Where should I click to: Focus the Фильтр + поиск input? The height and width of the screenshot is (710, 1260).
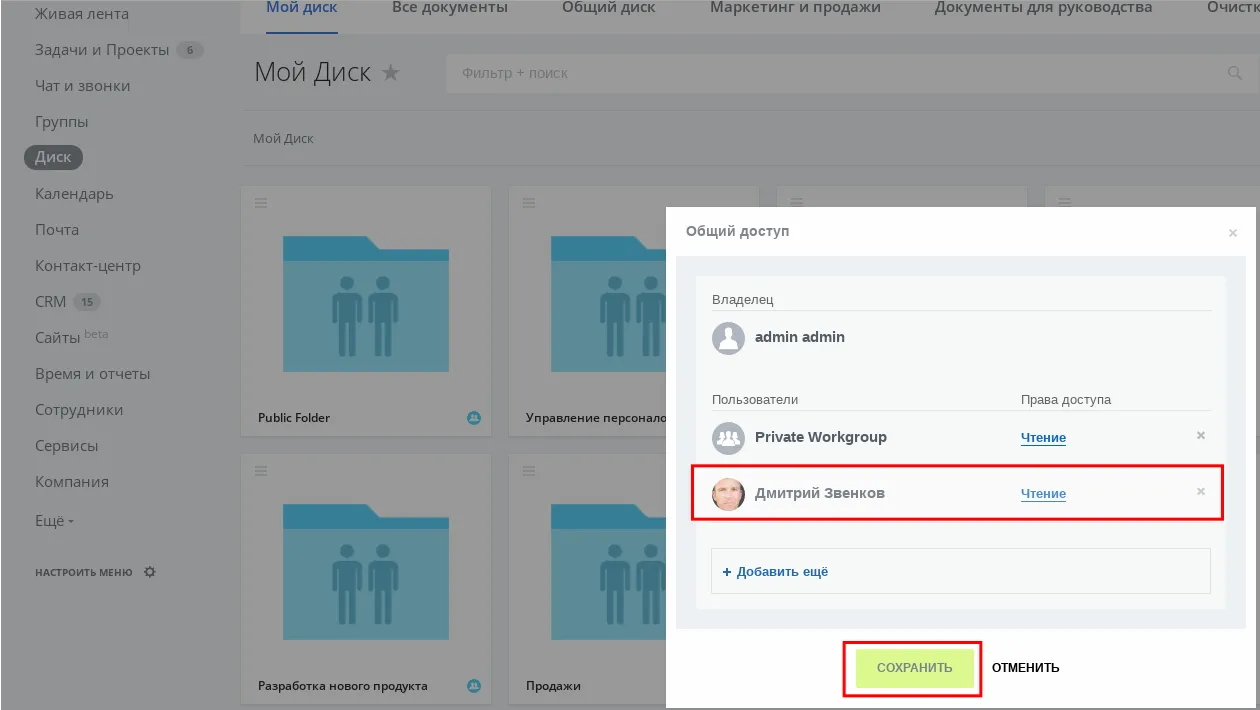pyautogui.click(x=830, y=73)
